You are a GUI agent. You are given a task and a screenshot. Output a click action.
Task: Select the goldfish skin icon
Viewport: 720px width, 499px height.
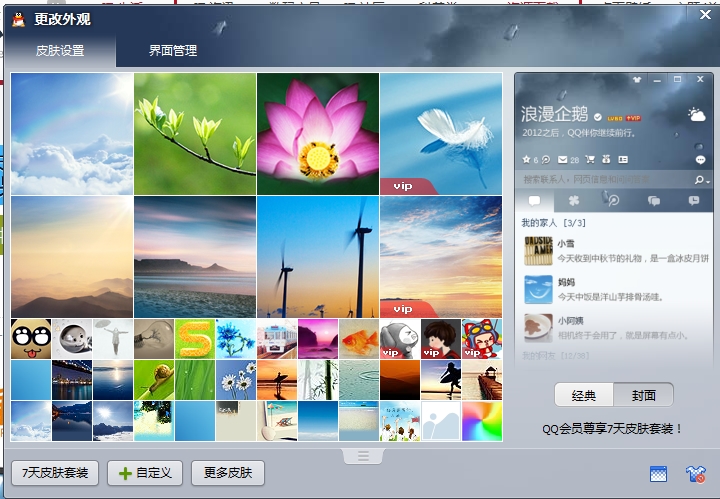[359, 339]
